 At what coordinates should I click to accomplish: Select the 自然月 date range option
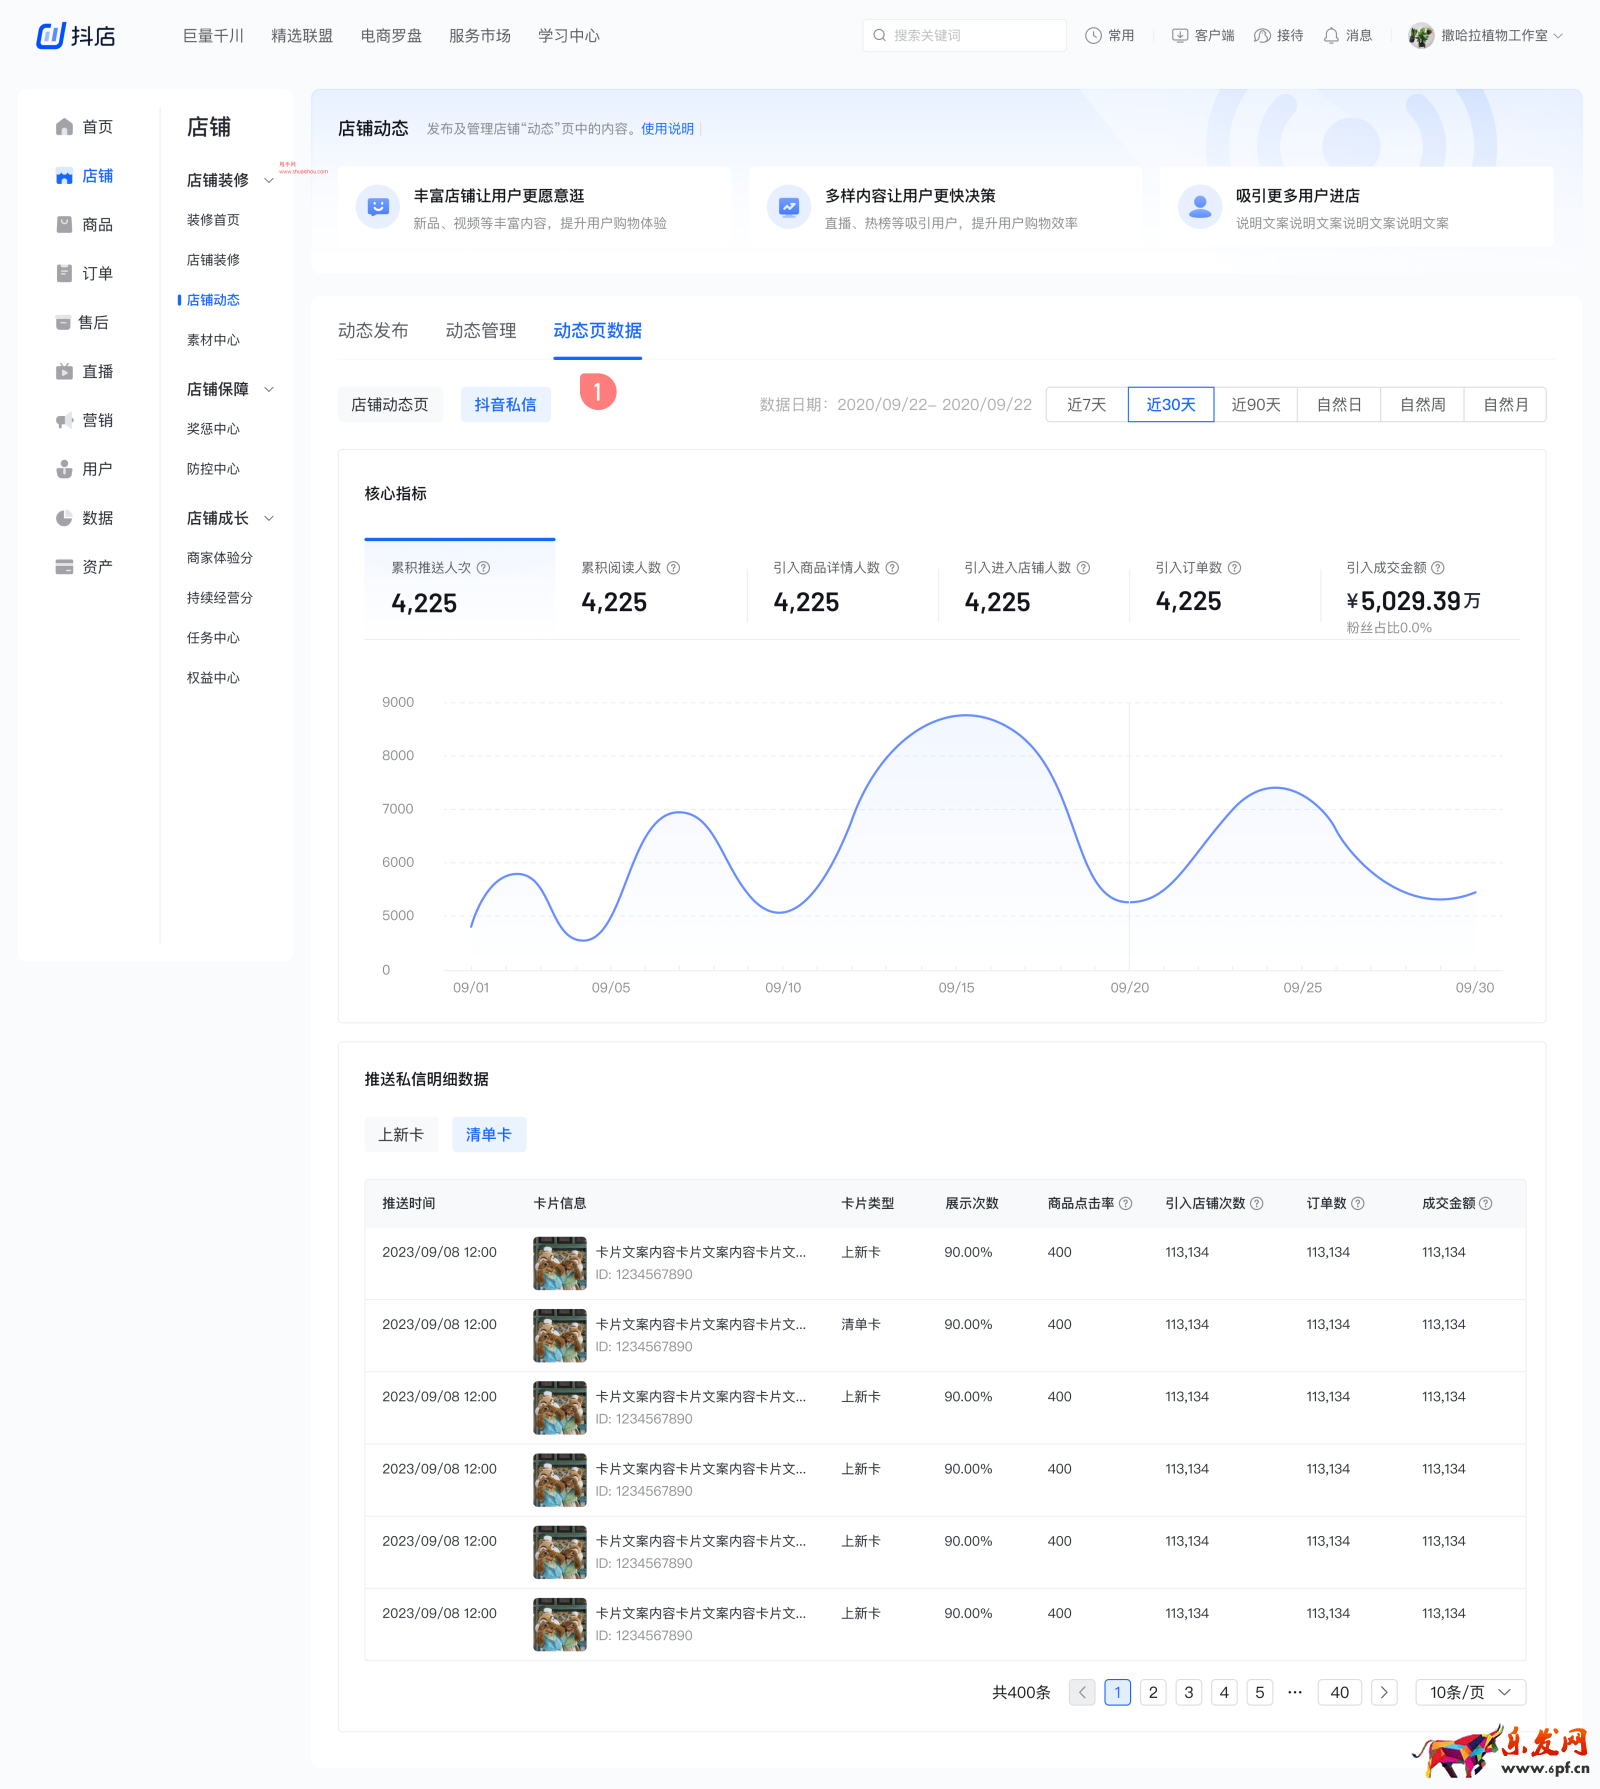tap(1505, 405)
